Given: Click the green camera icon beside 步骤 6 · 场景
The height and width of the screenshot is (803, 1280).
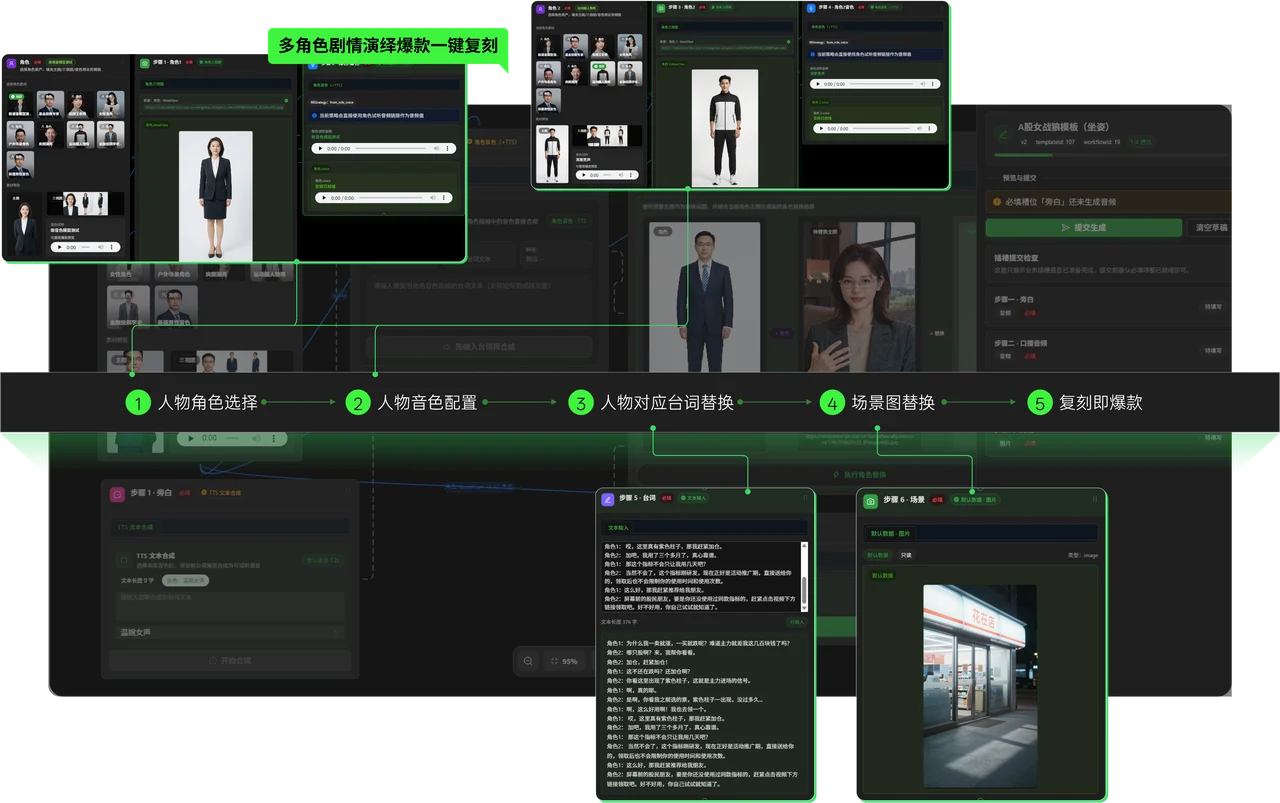Looking at the screenshot, I should pos(871,499).
